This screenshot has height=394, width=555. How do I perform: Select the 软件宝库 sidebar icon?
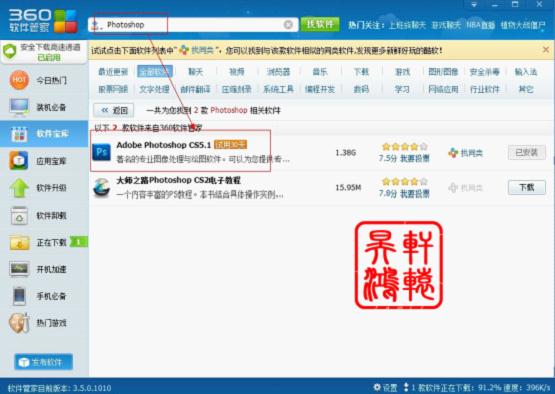[19, 134]
